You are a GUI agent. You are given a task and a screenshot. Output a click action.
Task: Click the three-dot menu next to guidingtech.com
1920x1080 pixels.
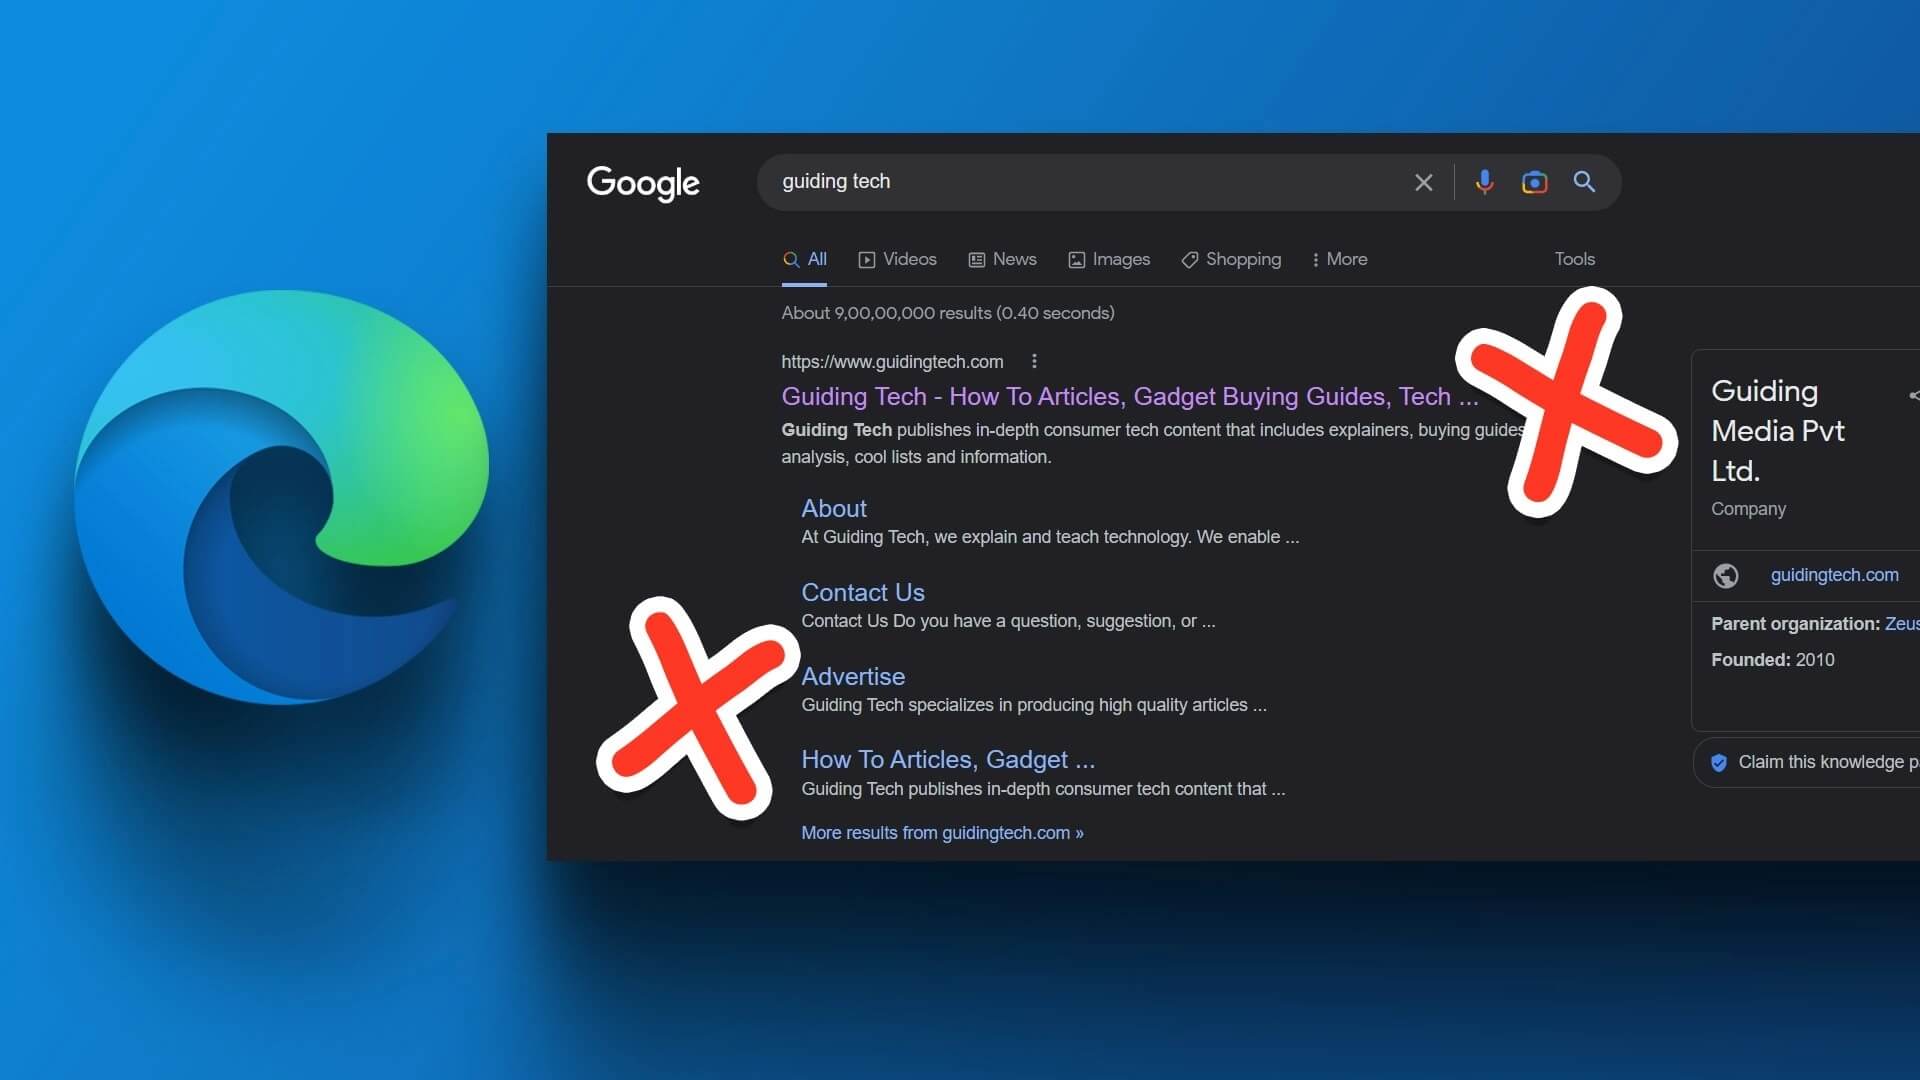1036,360
